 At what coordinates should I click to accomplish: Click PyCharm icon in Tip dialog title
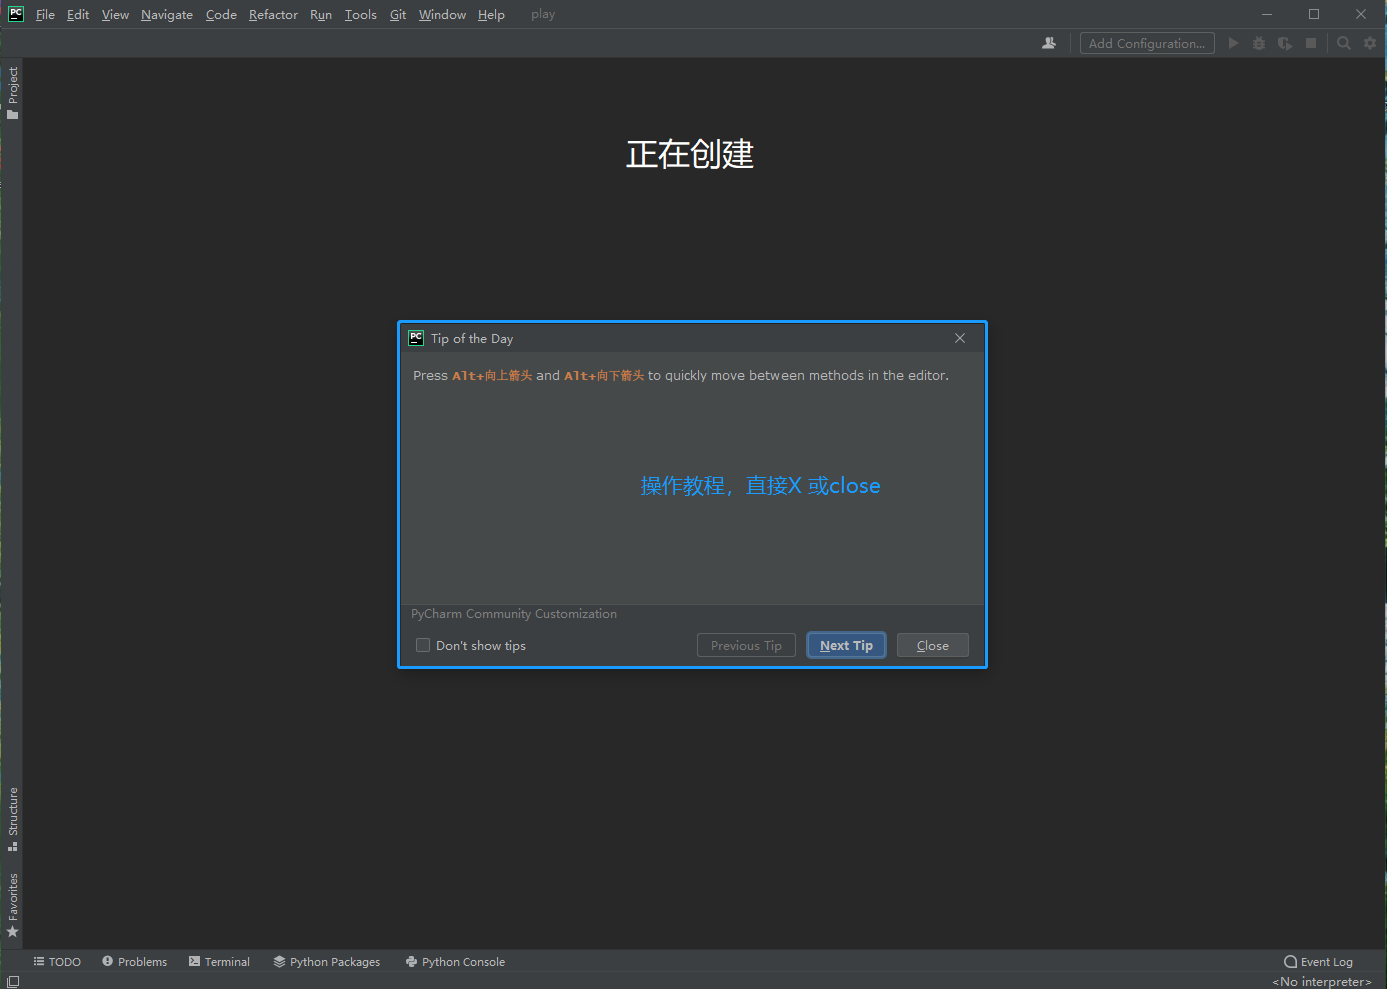click(x=416, y=338)
